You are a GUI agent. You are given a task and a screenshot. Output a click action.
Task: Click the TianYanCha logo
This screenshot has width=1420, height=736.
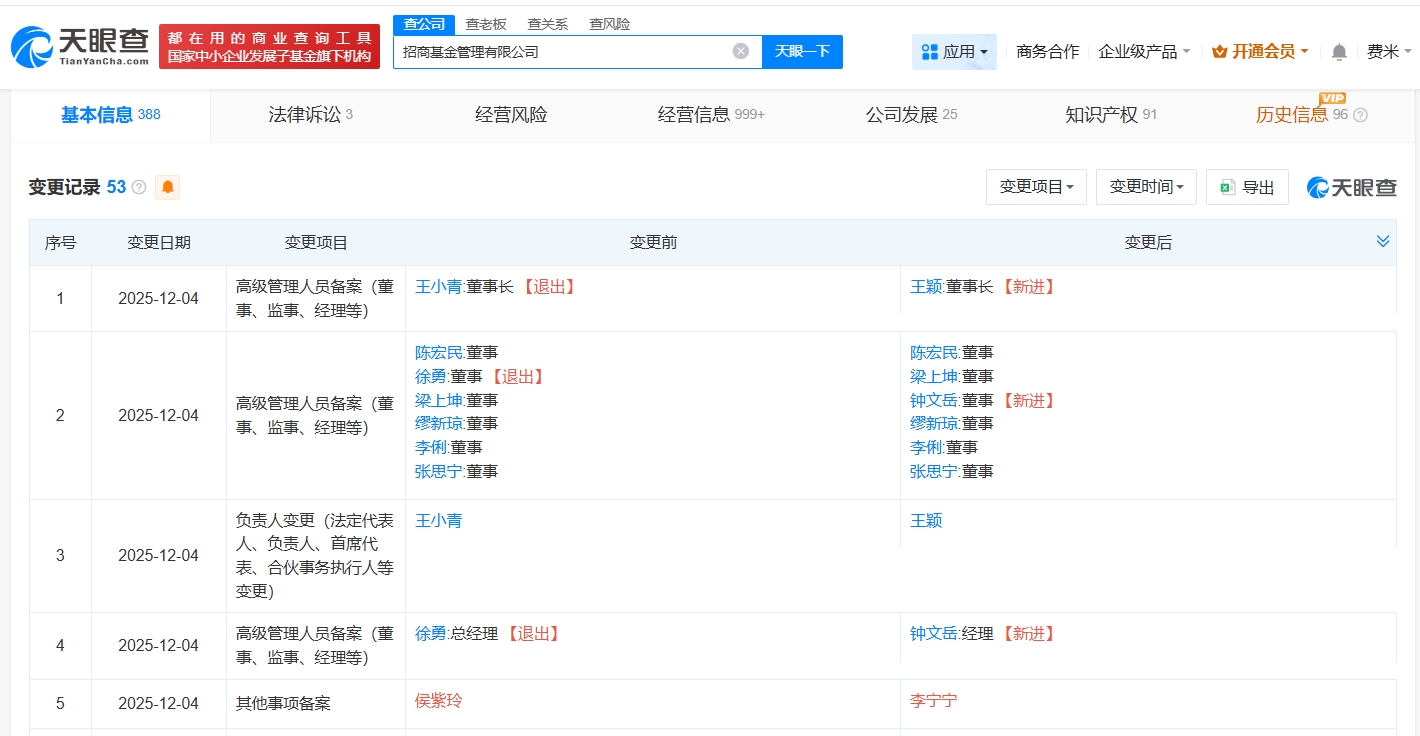coord(79,46)
